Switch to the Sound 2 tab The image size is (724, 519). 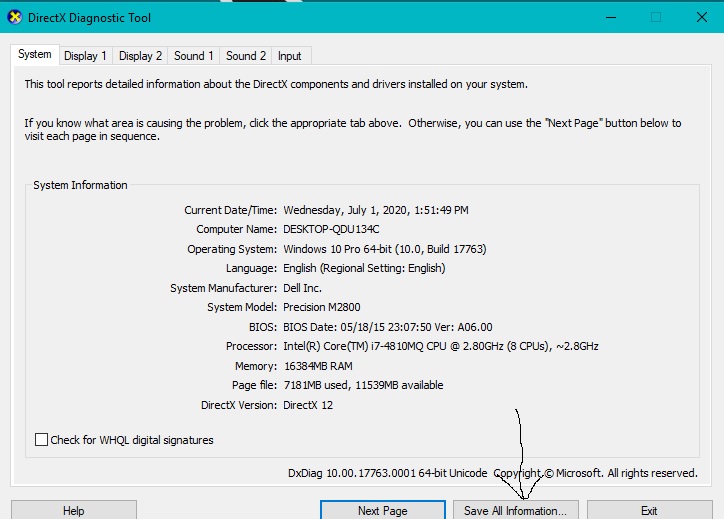pyautogui.click(x=246, y=56)
